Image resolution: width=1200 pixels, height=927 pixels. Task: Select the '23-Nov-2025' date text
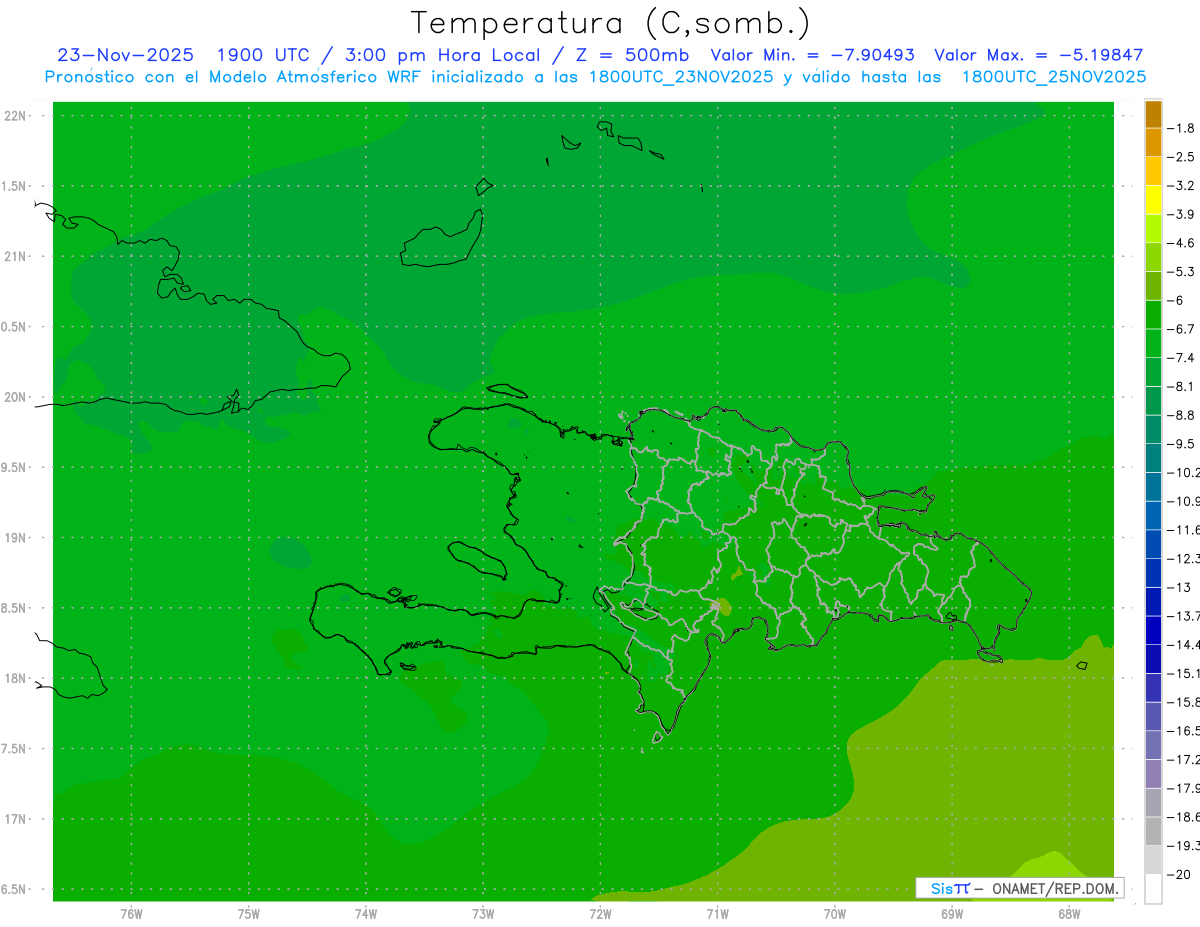point(125,55)
